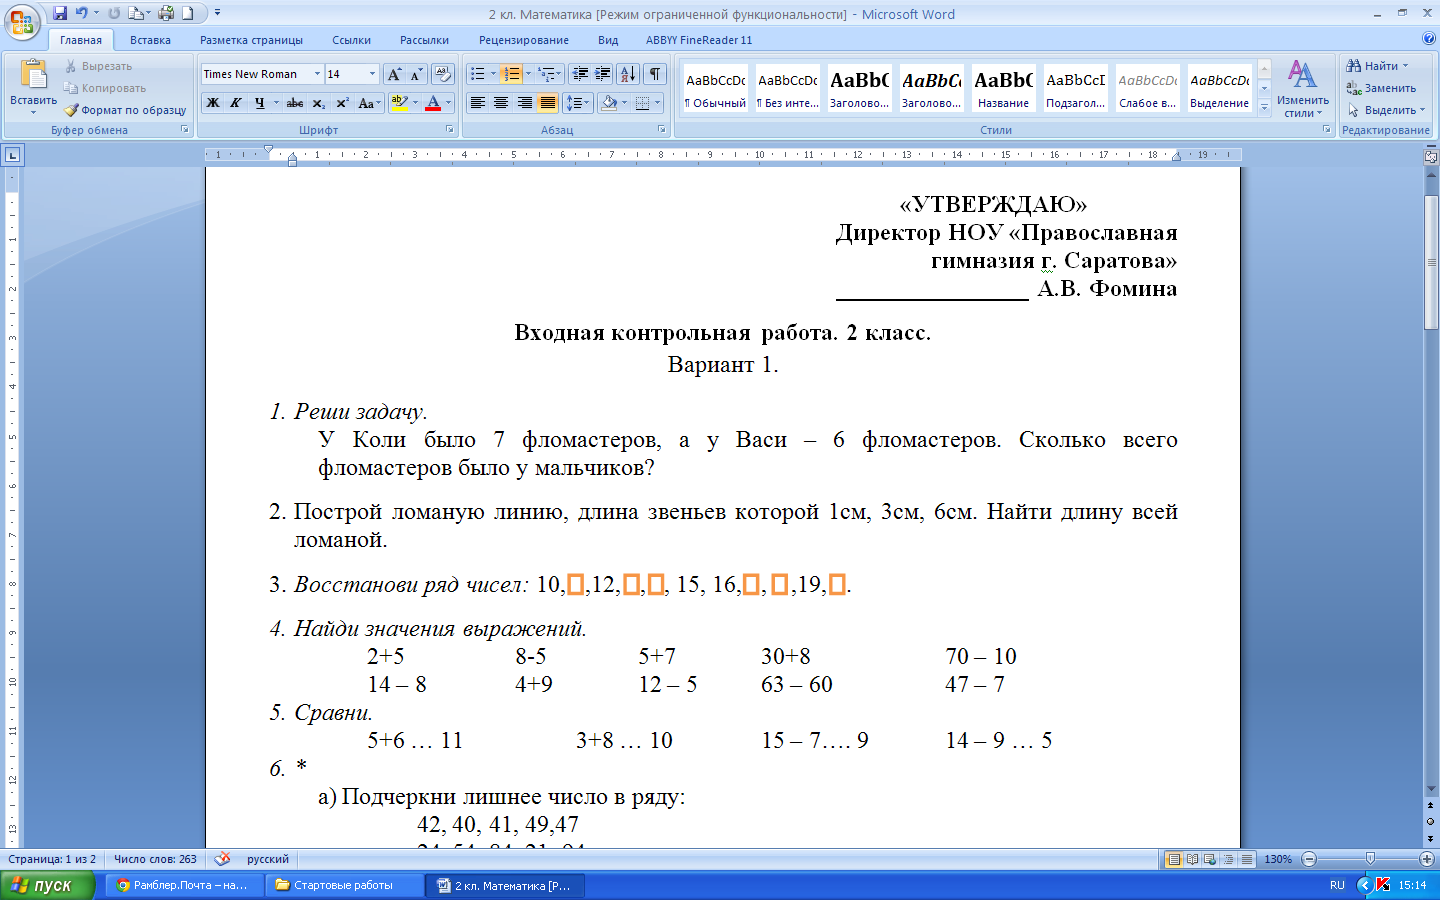Click the subscript icon
The width and height of the screenshot is (1440, 900).
318,103
